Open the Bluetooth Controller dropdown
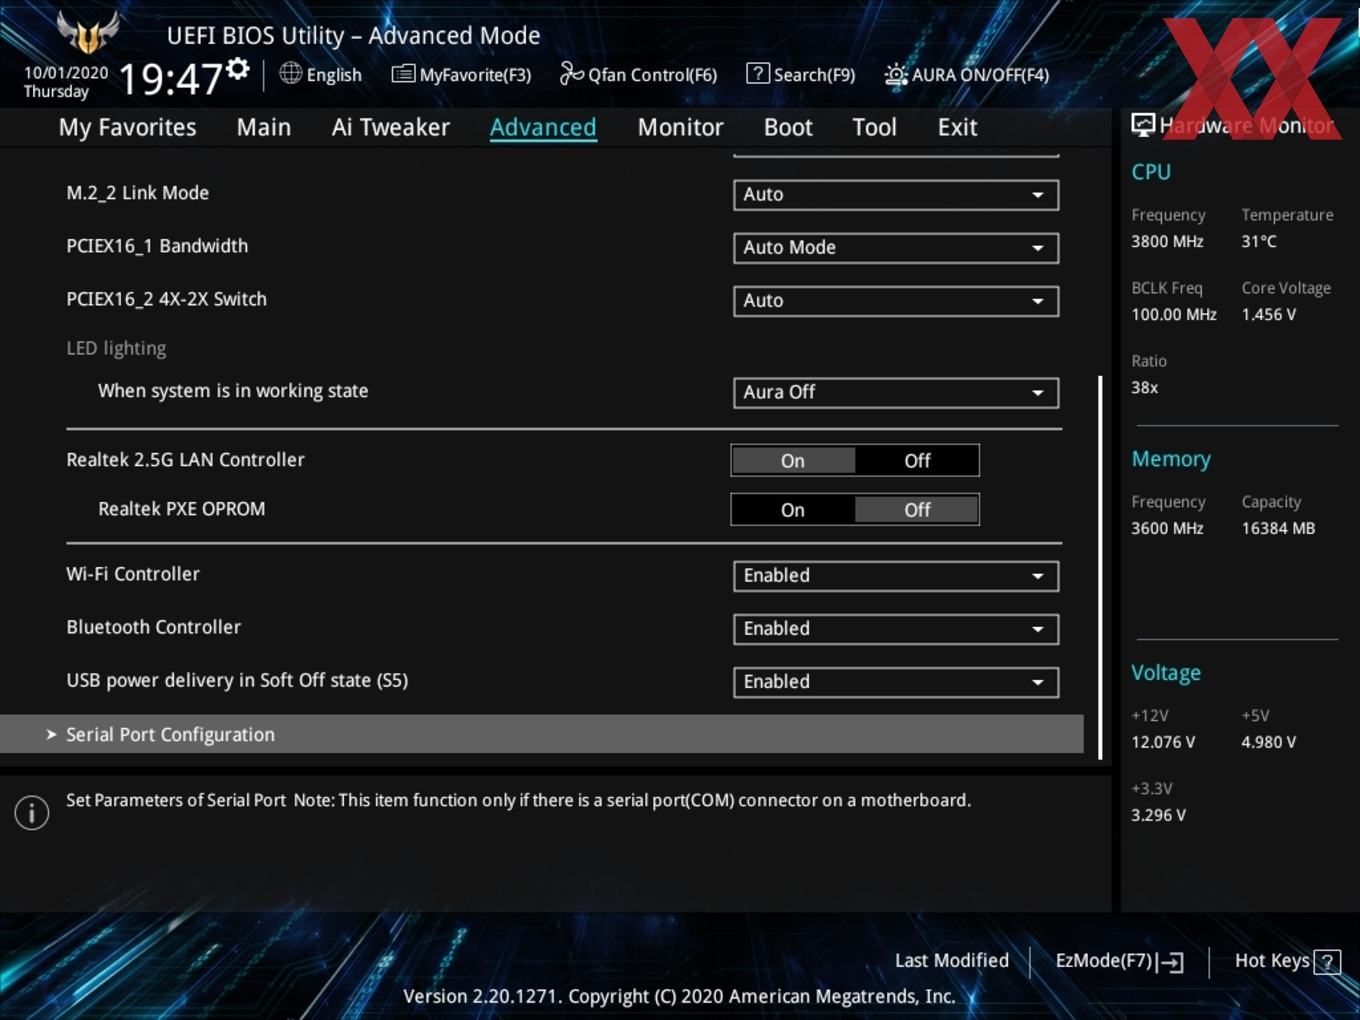Viewport: 1360px width, 1020px height. click(896, 629)
